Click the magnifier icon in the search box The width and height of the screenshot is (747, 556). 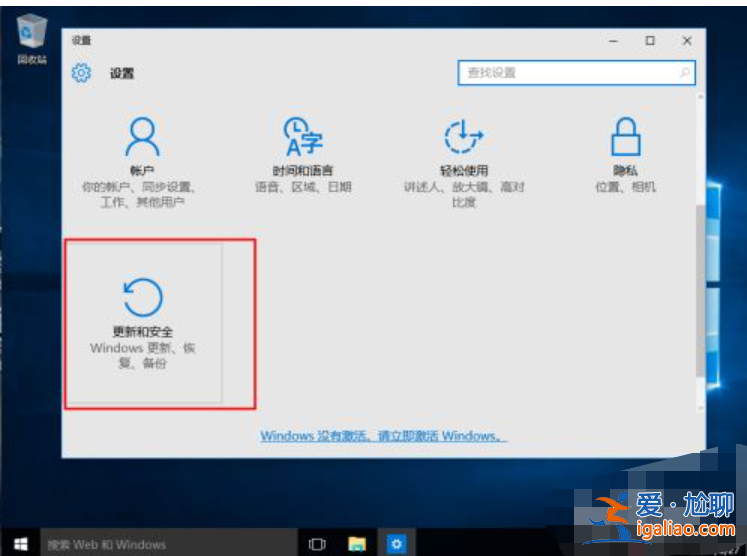tap(685, 73)
